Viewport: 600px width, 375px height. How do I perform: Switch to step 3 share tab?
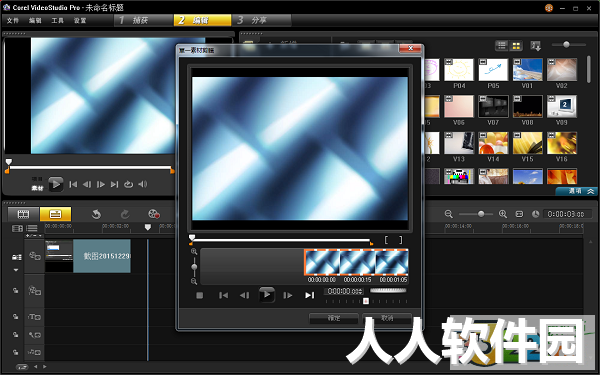tap(262, 20)
